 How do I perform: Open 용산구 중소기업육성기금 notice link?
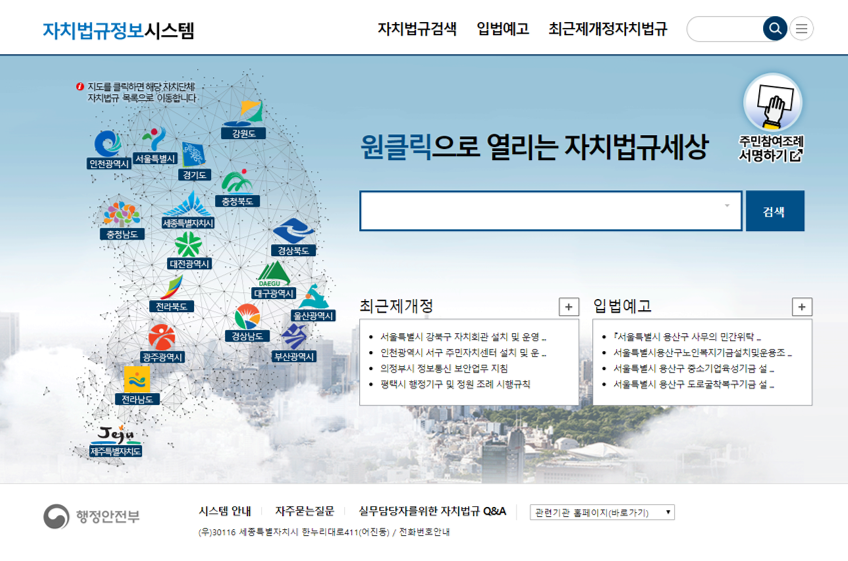[x=694, y=368]
